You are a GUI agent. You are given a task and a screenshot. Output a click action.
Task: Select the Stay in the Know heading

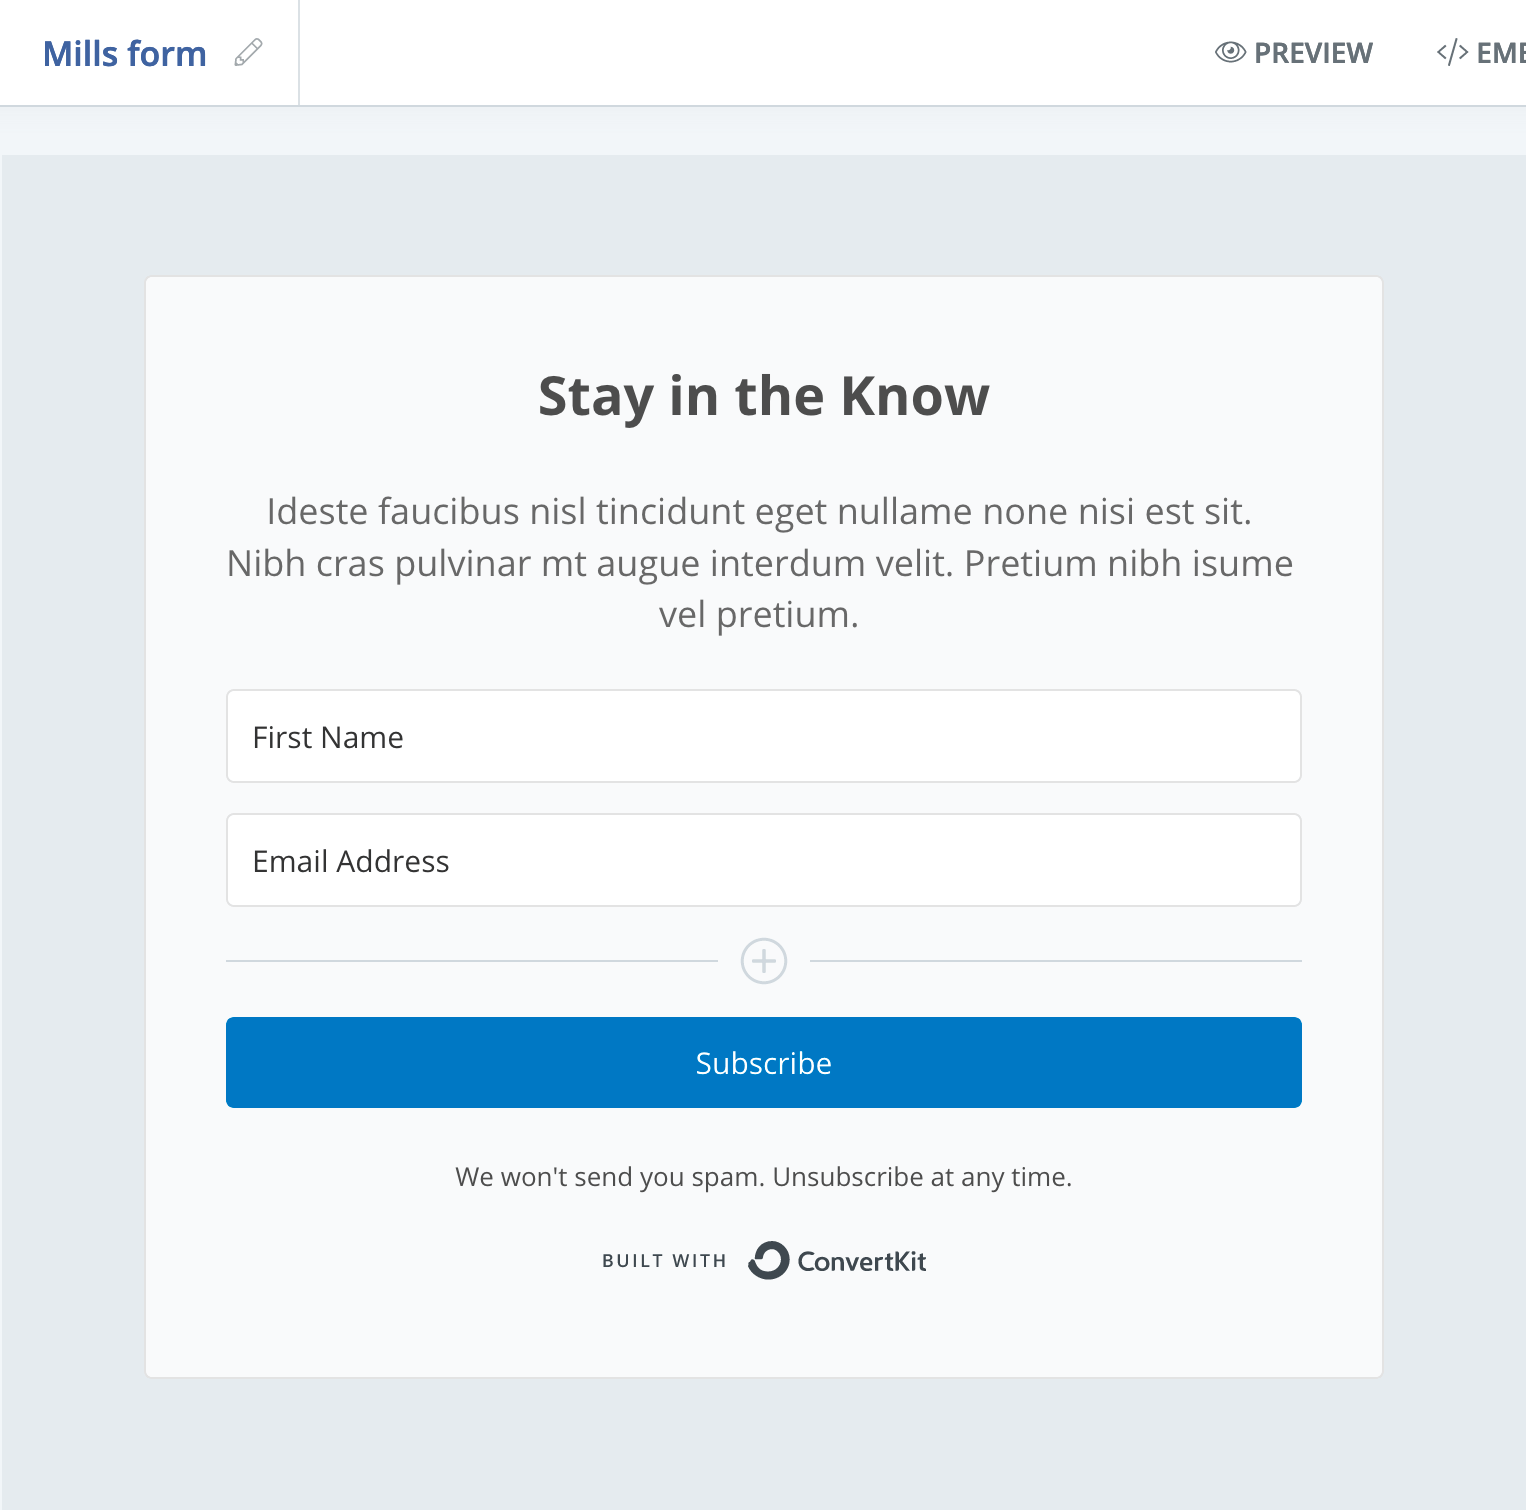[764, 396]
